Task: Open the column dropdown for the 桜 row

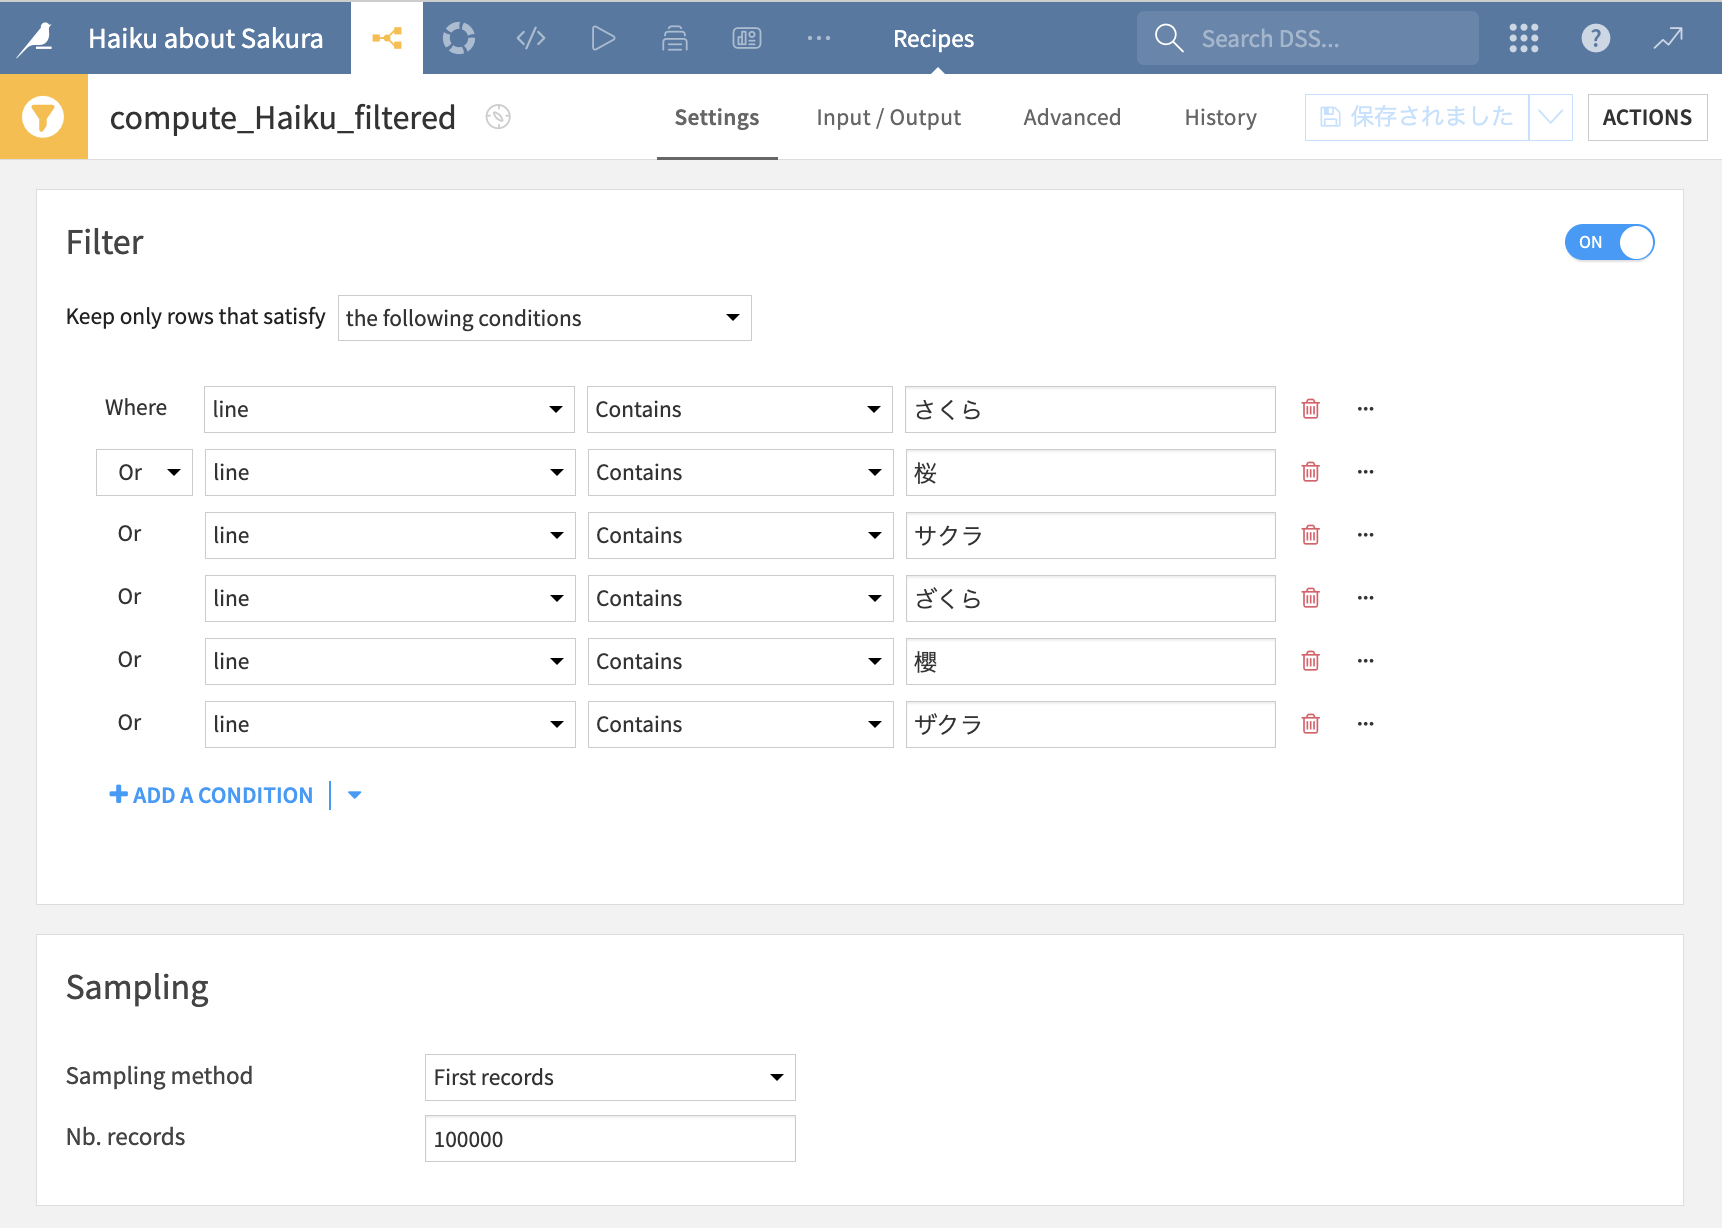Action: [390, 472]
